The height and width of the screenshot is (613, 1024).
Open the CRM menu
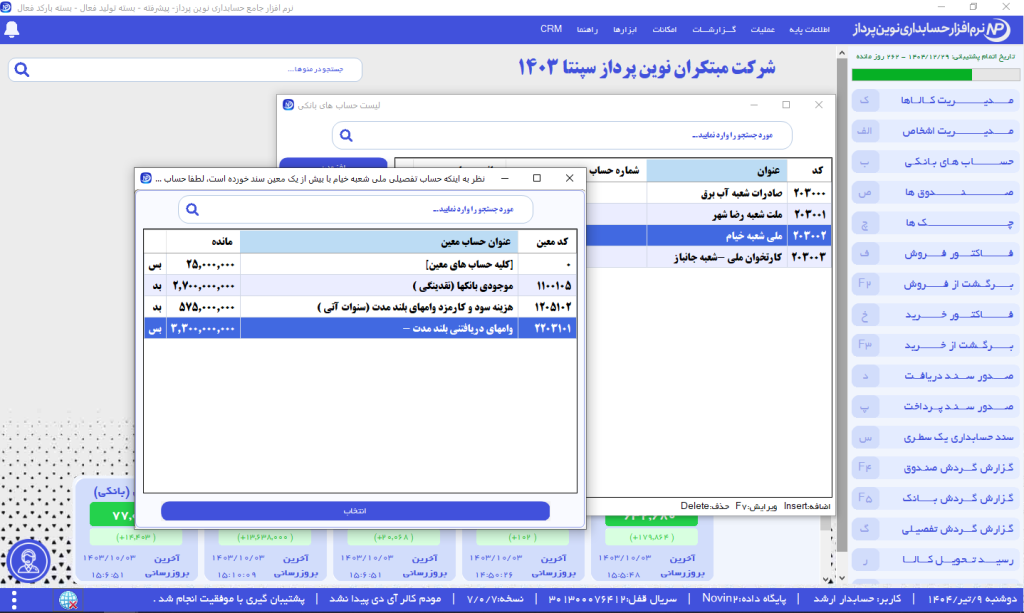coord(551,29)
